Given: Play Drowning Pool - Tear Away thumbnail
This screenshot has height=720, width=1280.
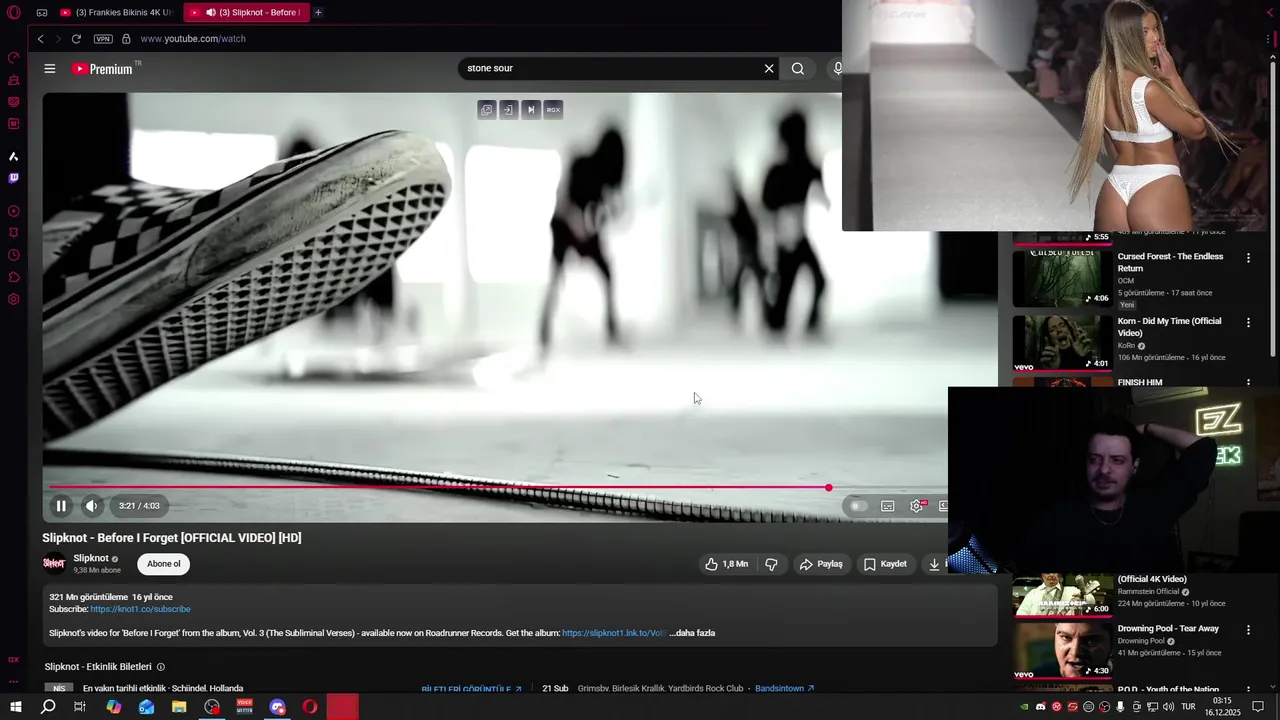Looking at the screenshot, I should click(1062, 650).
